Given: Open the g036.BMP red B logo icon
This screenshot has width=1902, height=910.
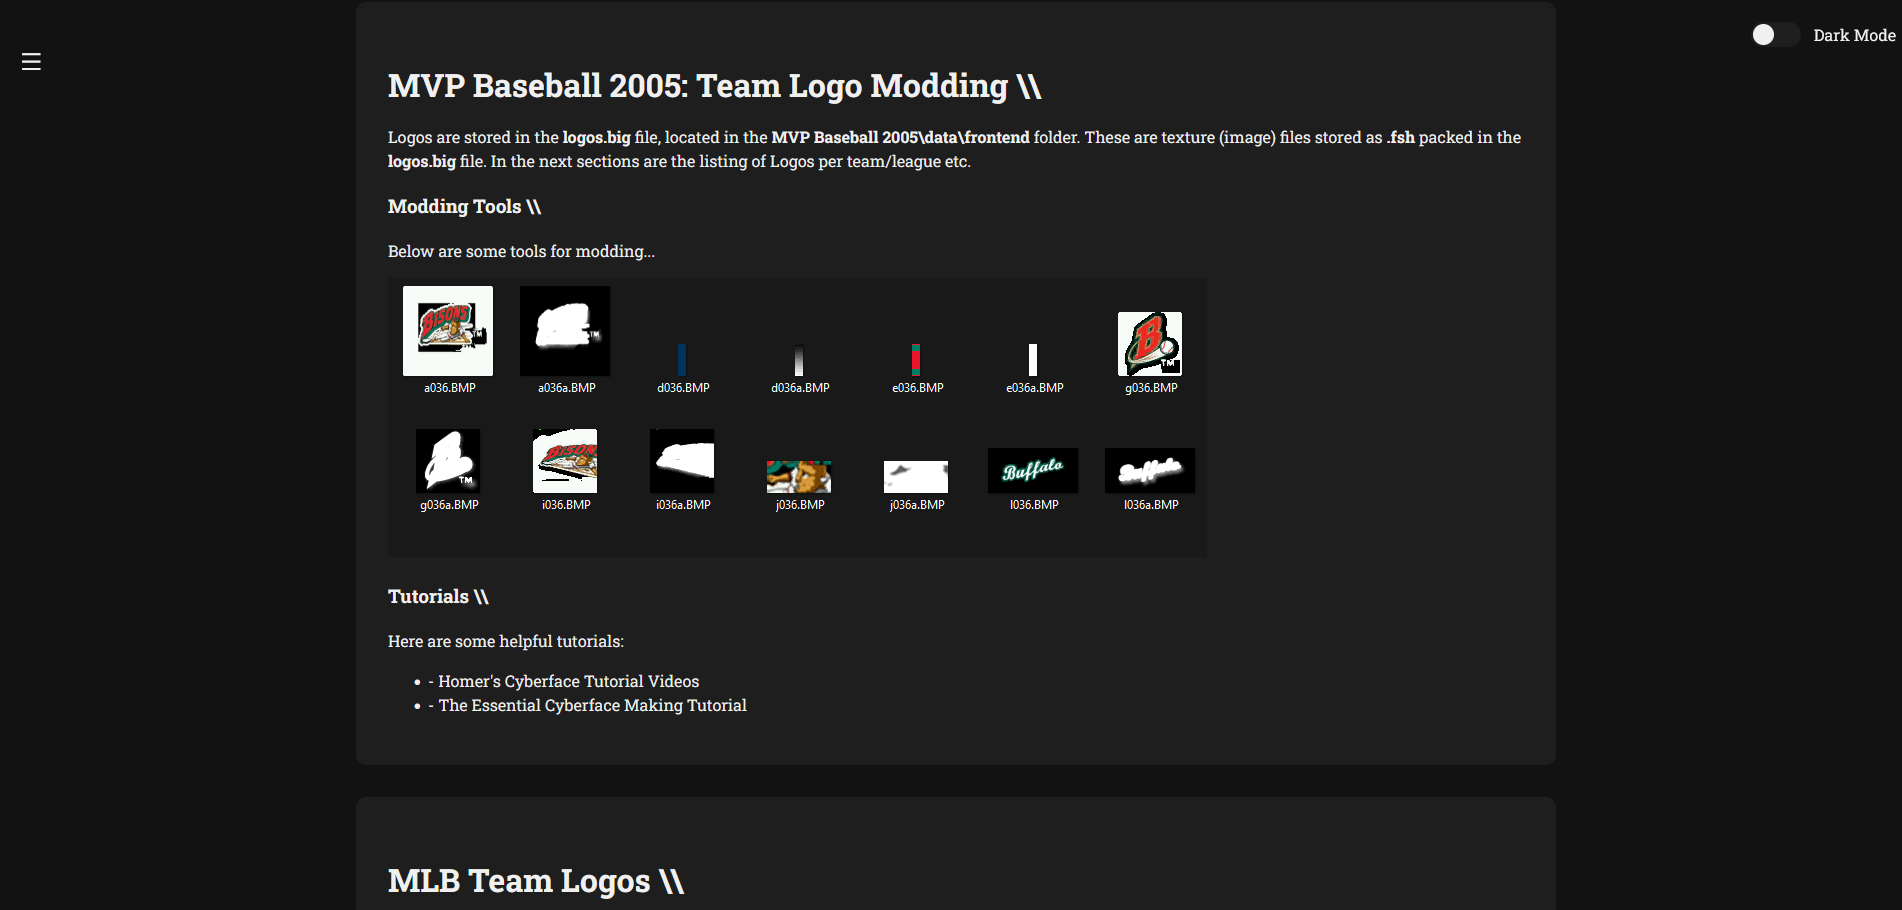Looking at the screenshot, I should [x=1150, y=343].
